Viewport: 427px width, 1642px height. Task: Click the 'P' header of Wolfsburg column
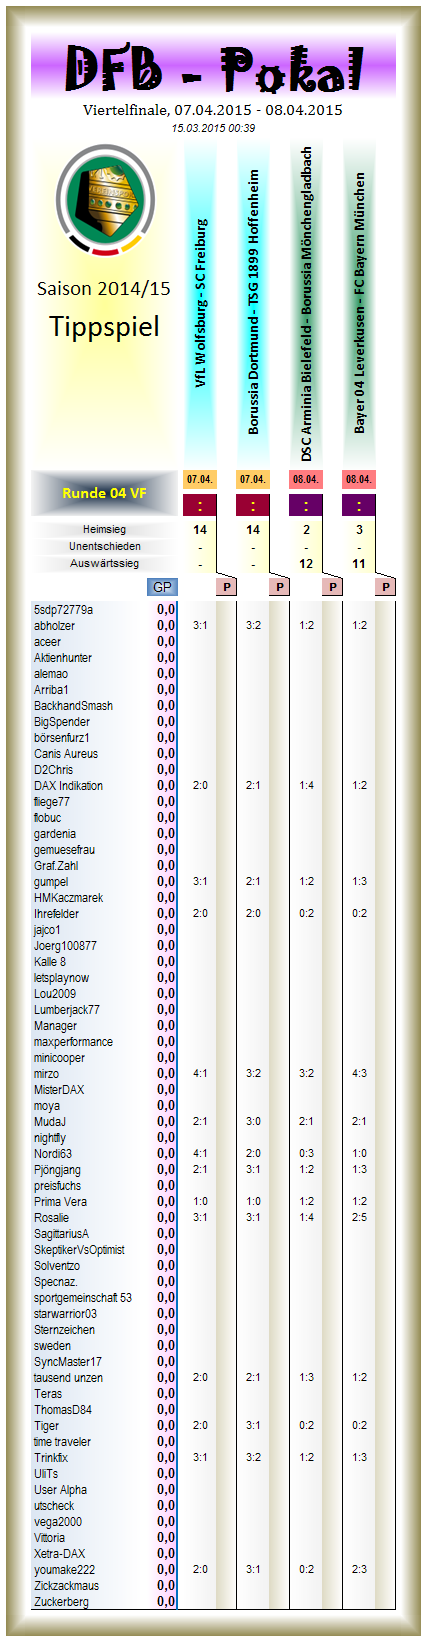pyautogui.click(x=227, y=587)
